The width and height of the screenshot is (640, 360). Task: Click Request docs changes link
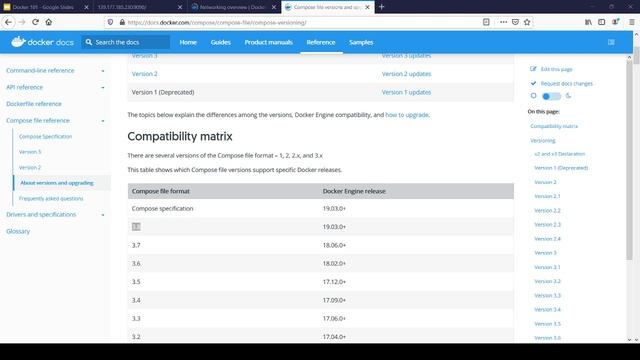(x=567, y=83)
